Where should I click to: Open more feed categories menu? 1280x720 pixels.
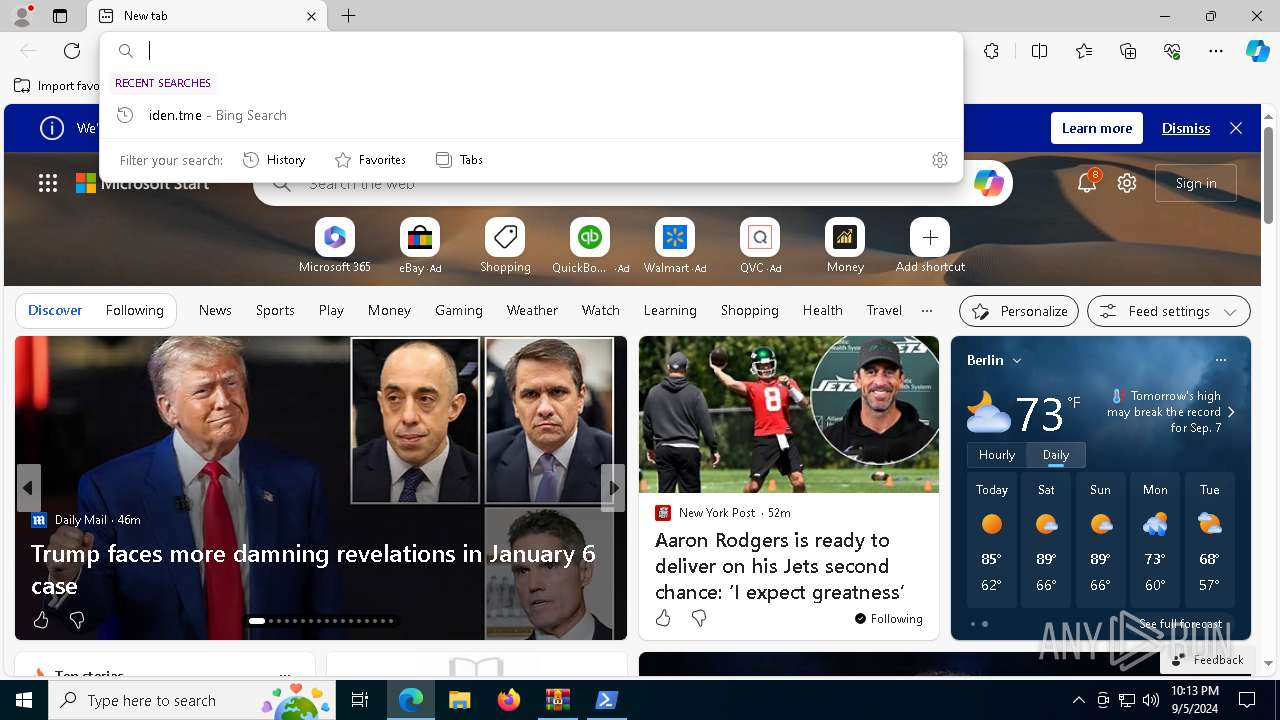point(927,310)
